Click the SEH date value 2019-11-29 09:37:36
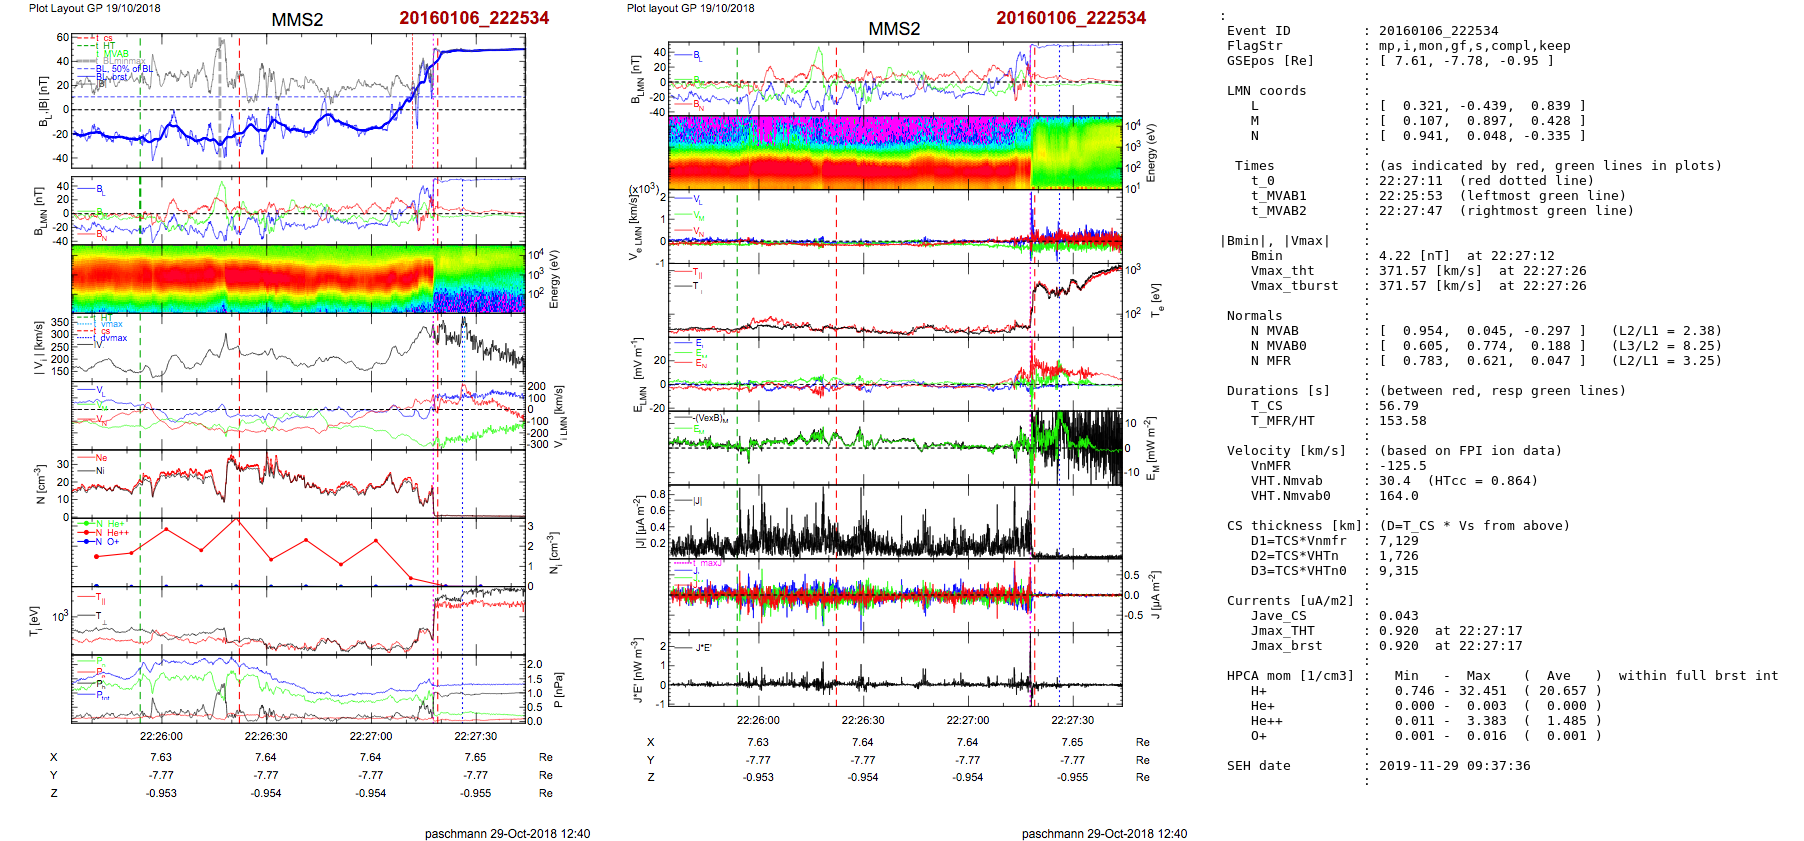 point(1454,766)
